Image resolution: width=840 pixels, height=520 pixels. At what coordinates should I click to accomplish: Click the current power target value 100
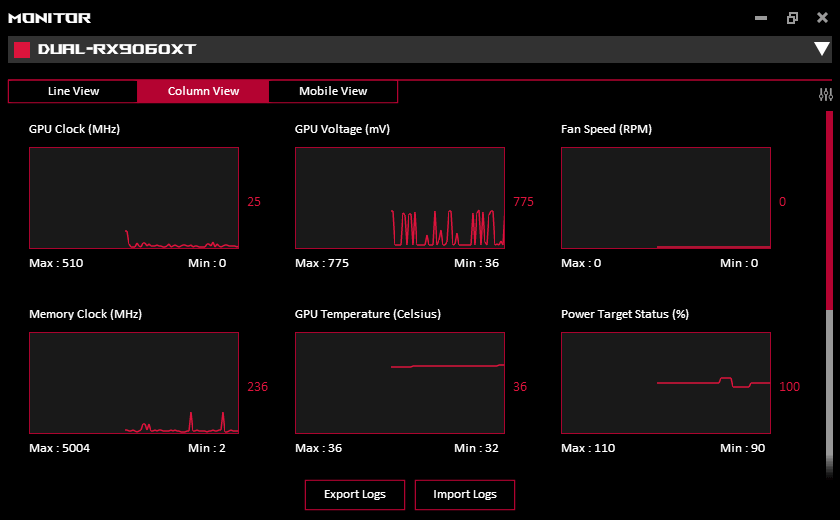(790, 387)
